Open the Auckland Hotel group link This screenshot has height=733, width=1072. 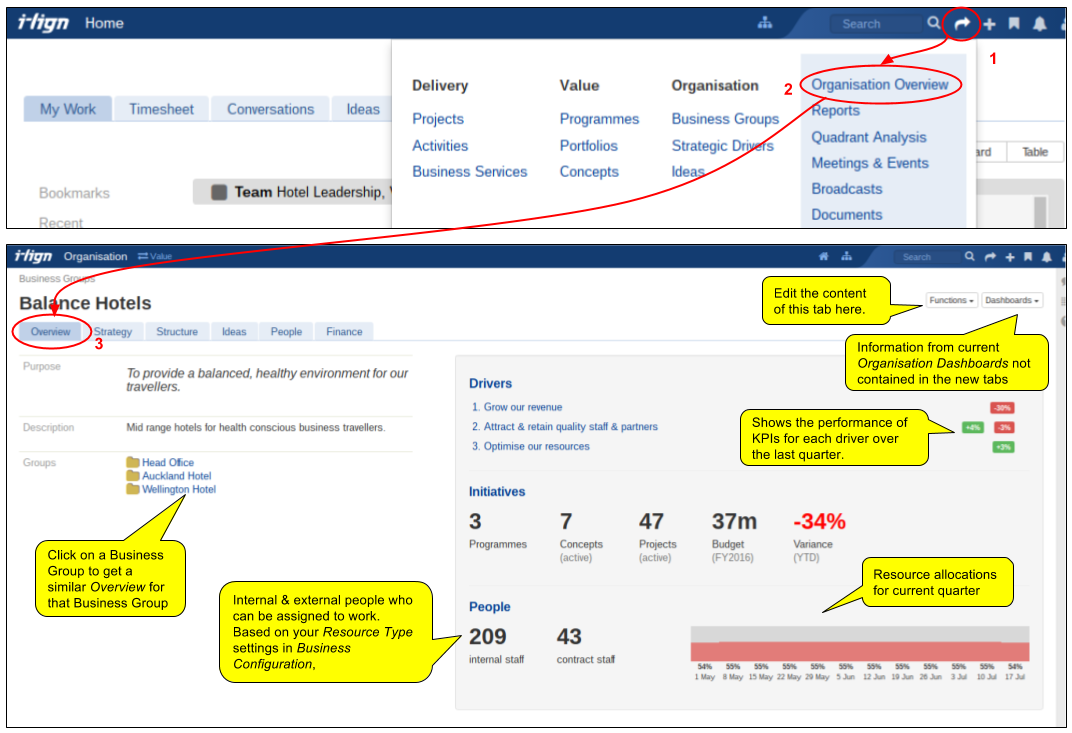(176, 476)
